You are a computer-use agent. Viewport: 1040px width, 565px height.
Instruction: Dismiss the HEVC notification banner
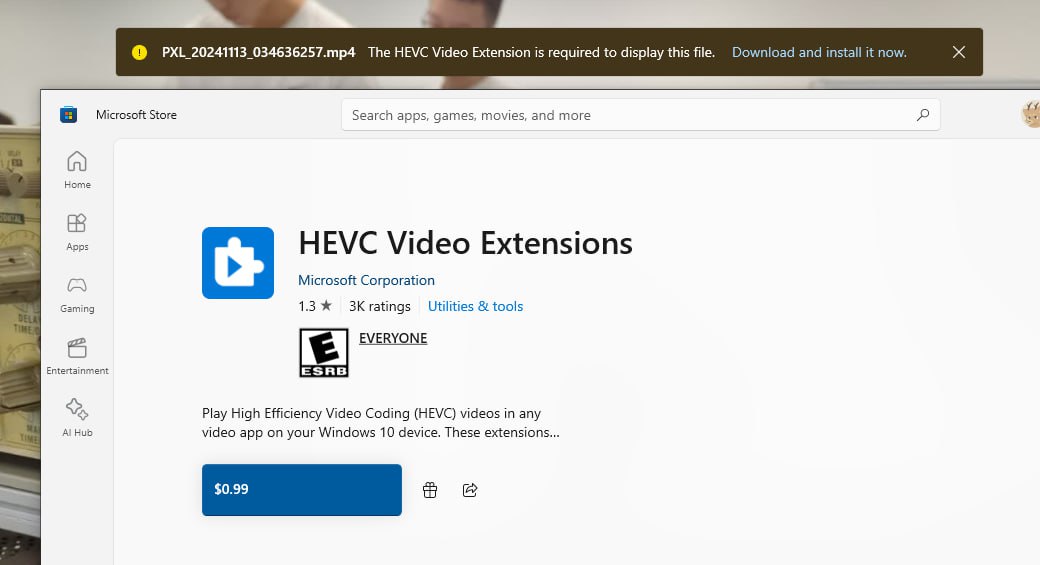pyautogui.click(x=958, y=52)
